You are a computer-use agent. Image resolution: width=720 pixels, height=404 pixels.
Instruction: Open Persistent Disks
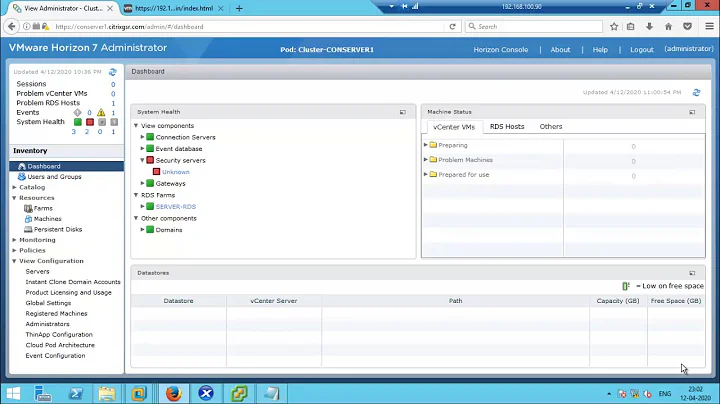(x=58, y=230)
